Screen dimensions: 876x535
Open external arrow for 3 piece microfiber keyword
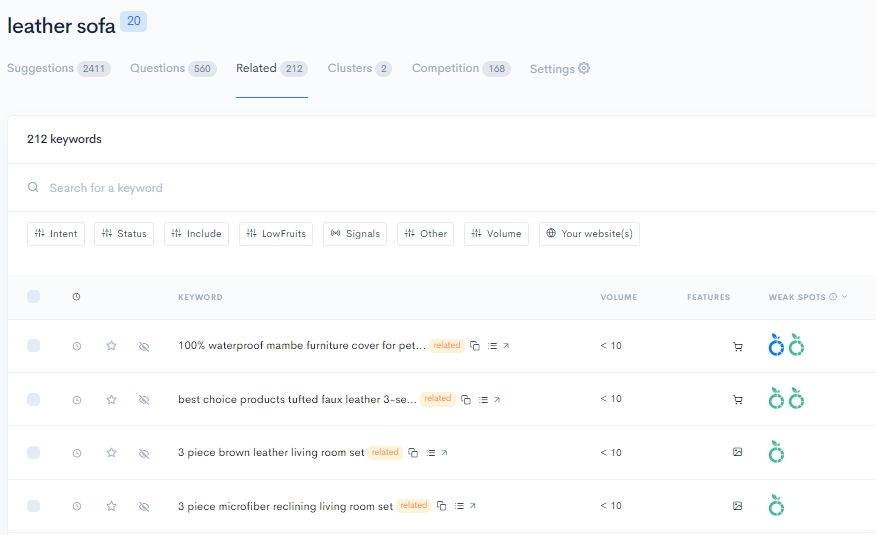coord(473,505)
